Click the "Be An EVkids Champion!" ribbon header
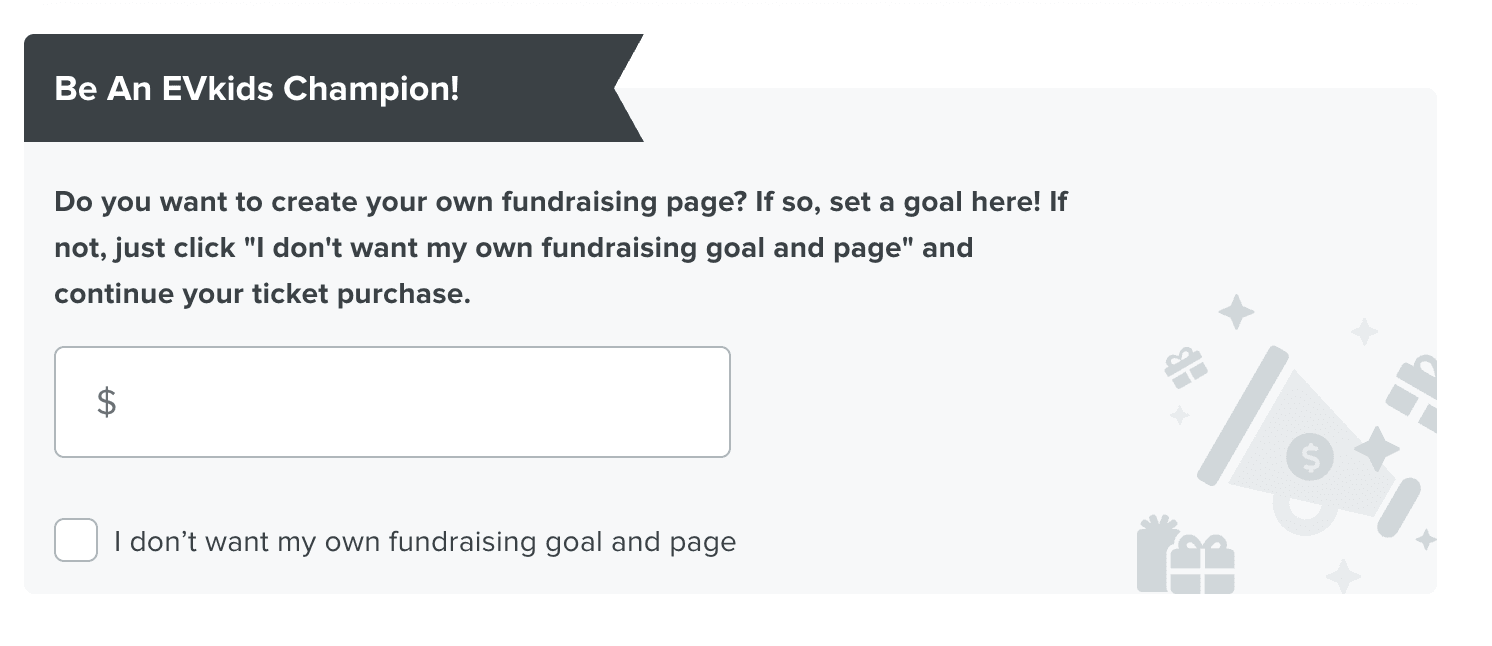The width and height of the screenshot is (1492, 646). click(x=257, y=88)
